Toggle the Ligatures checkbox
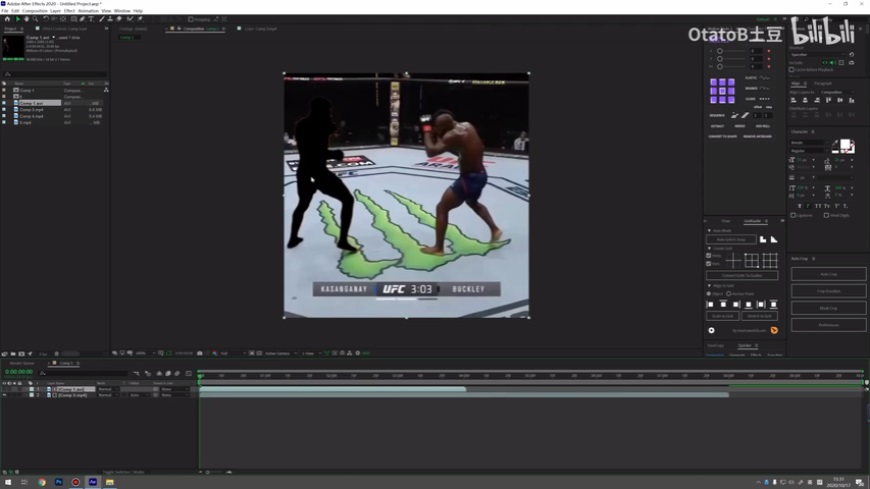 coord(793,215)
